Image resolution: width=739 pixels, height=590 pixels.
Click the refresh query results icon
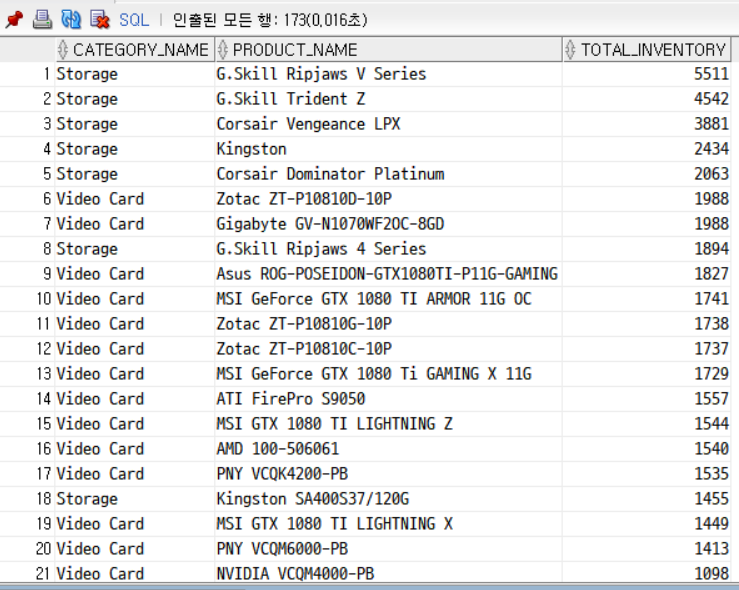coord(71,19)
